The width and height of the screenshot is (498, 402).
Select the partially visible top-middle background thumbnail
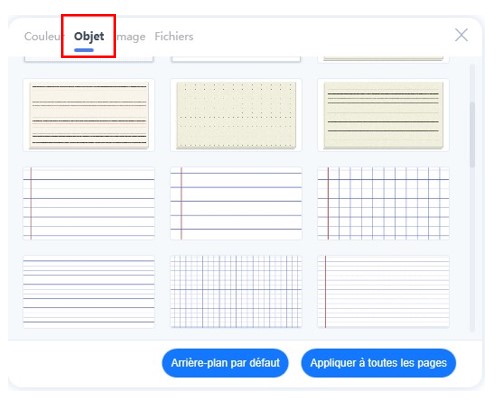coord(236,59)
